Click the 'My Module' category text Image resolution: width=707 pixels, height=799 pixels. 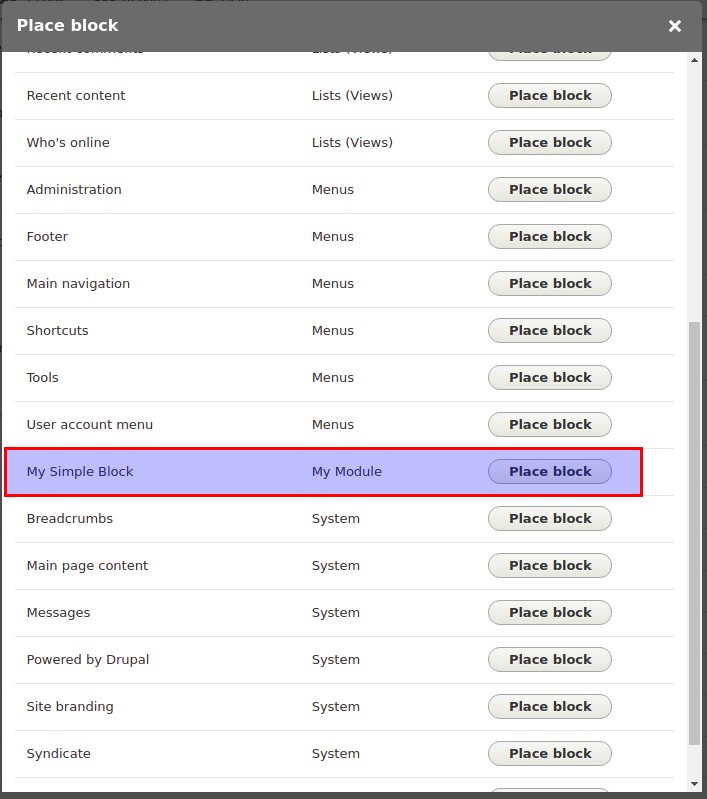[347, 472]
